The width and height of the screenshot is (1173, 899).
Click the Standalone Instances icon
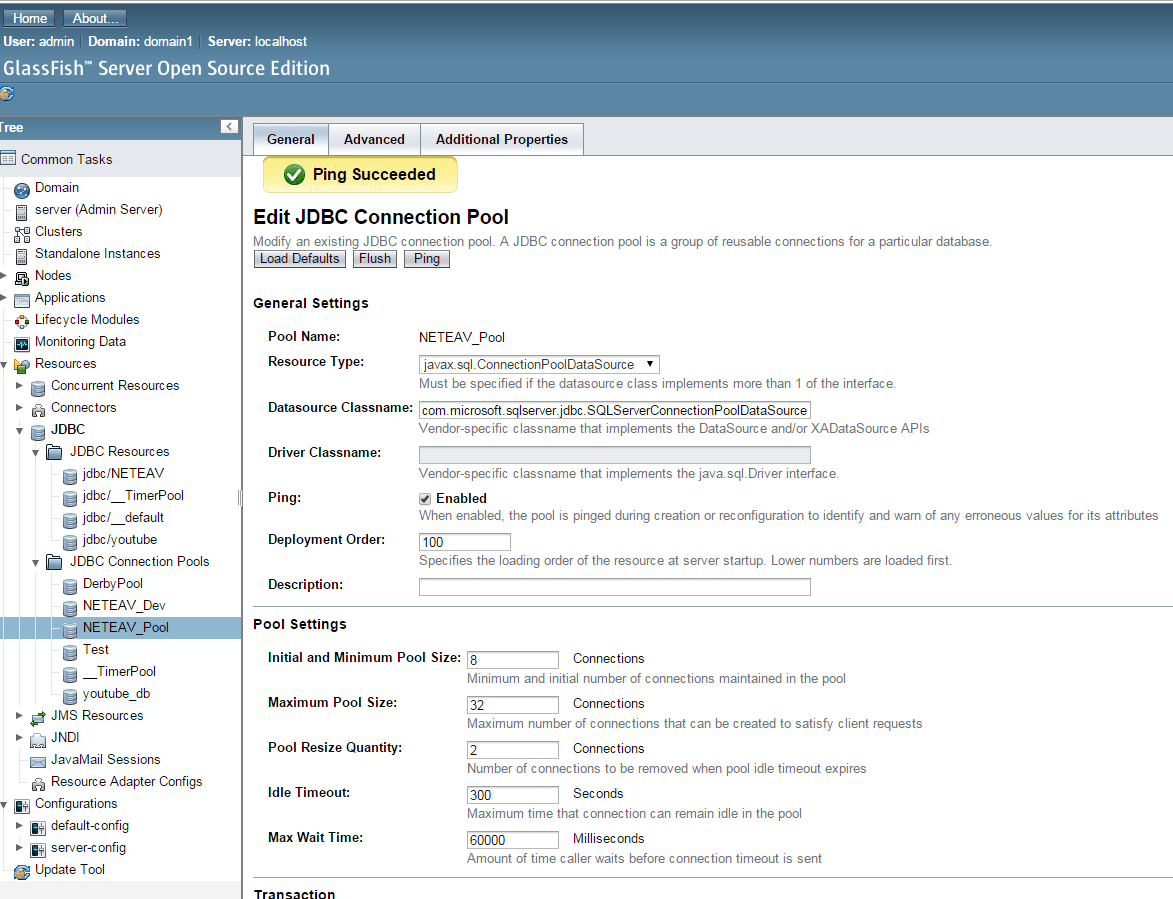point(22,256)
